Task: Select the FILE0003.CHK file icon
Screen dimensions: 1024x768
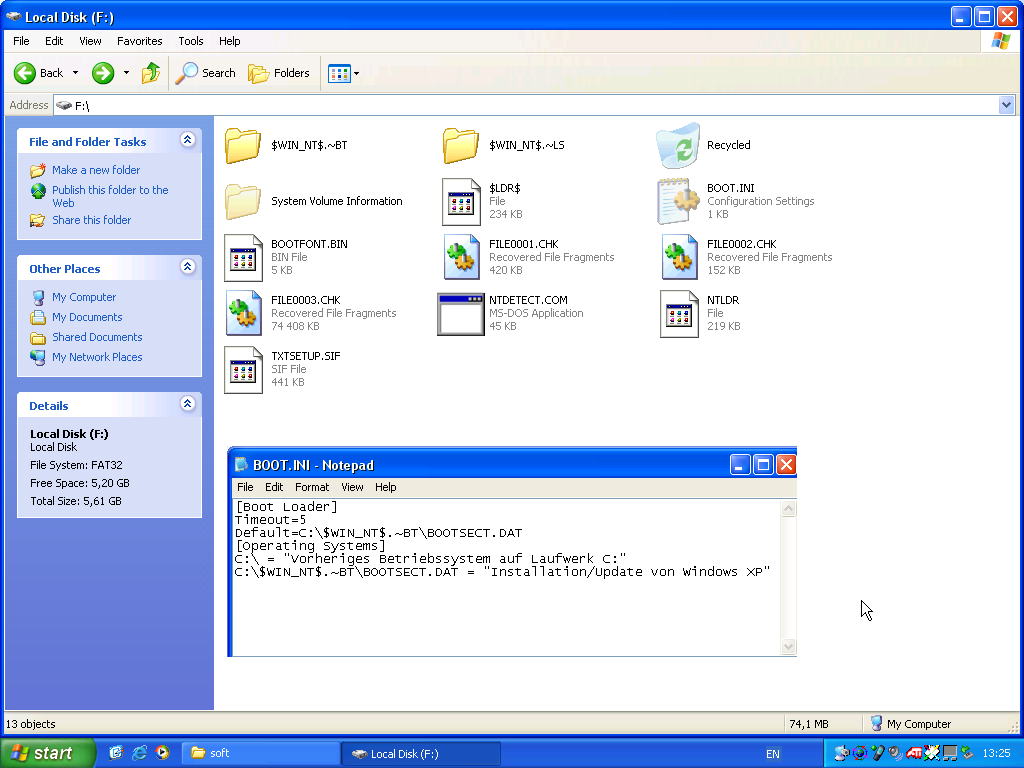Action: [x=243, y=313]
